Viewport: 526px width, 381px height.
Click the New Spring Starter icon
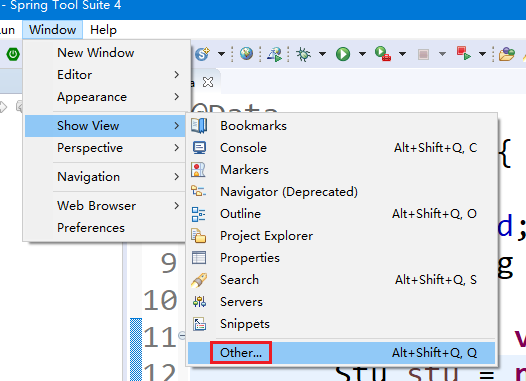coord(203,54)
